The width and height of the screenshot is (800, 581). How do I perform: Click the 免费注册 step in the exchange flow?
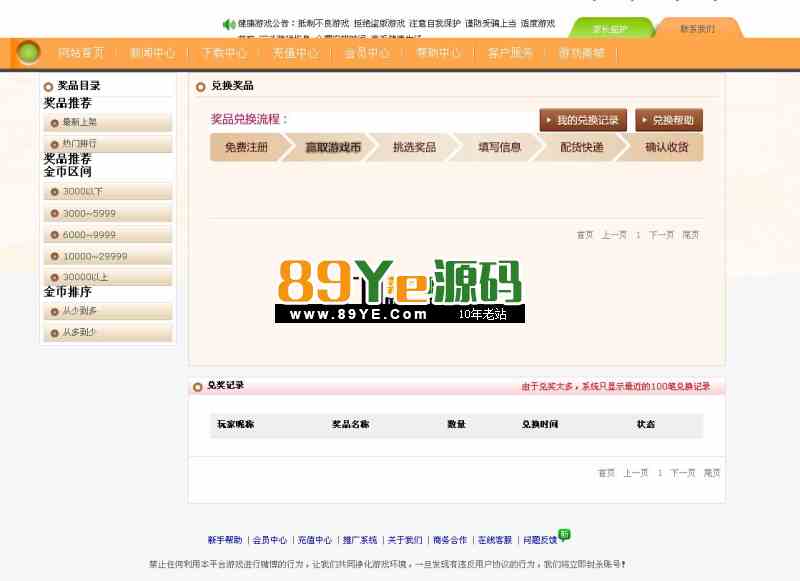(246, 147)
